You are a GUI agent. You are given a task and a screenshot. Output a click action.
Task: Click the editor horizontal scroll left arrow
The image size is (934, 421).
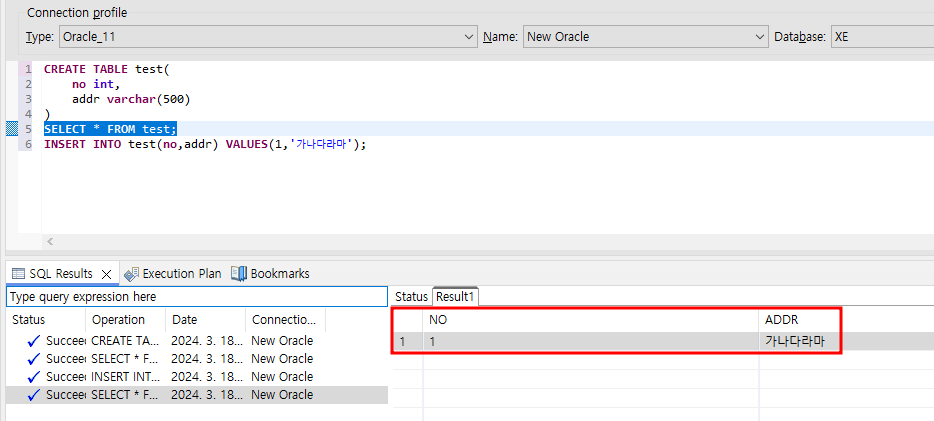coord(50,241)
